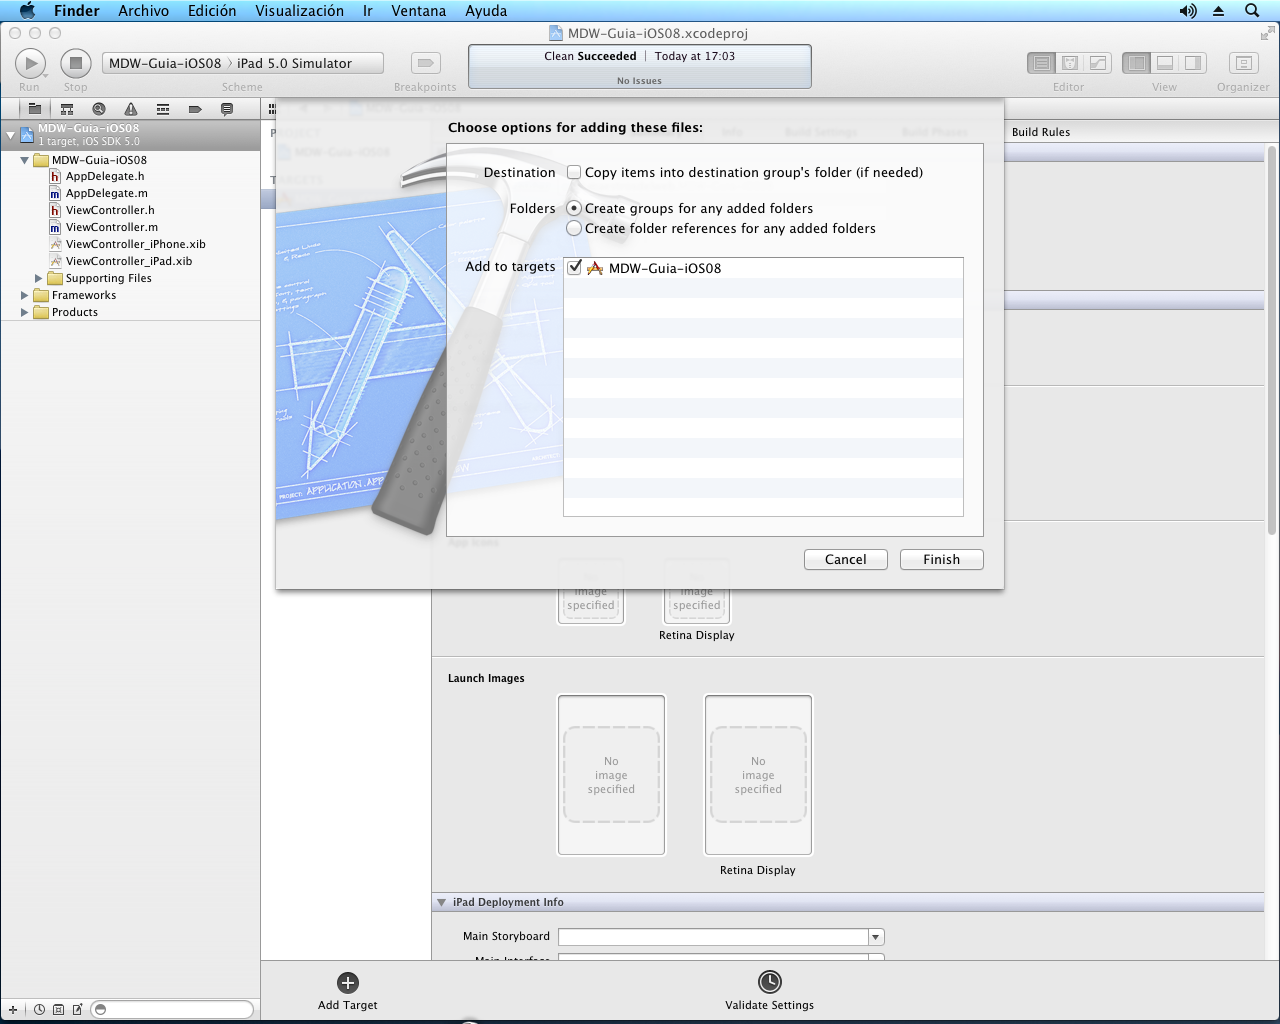Show the Project navigator
Viewport: 1280px width, 1024px height.
coord(35,109)
